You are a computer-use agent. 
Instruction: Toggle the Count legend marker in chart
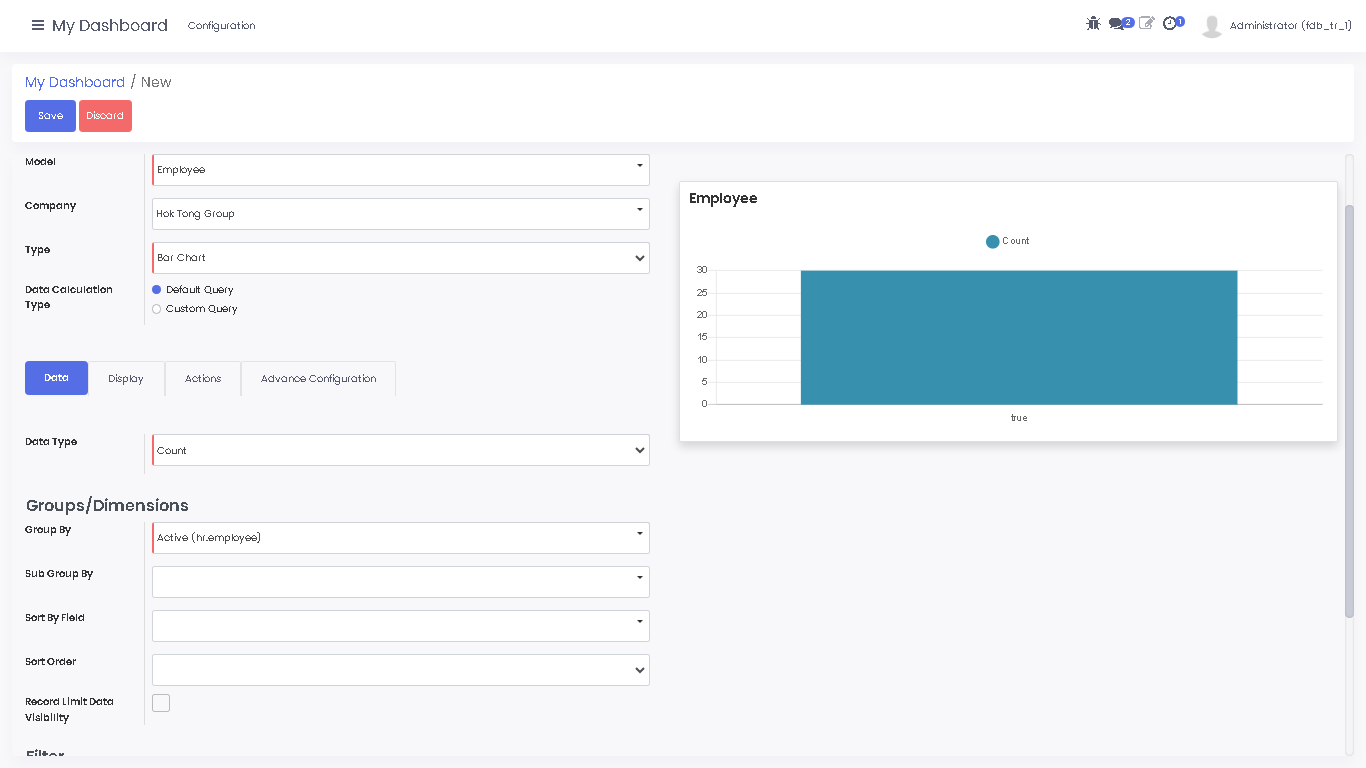point(992,241)
